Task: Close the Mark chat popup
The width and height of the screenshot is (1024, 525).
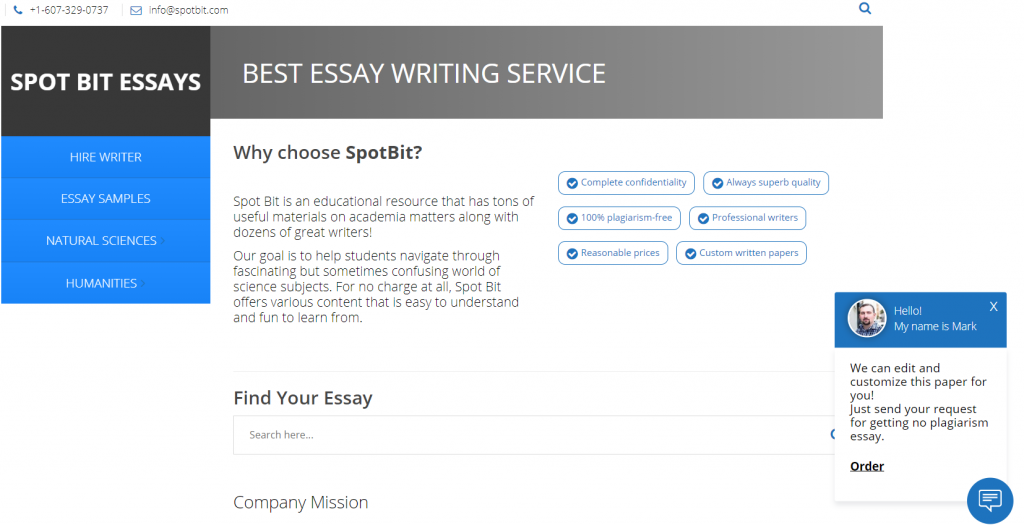Action: click(x=993, y=306)
